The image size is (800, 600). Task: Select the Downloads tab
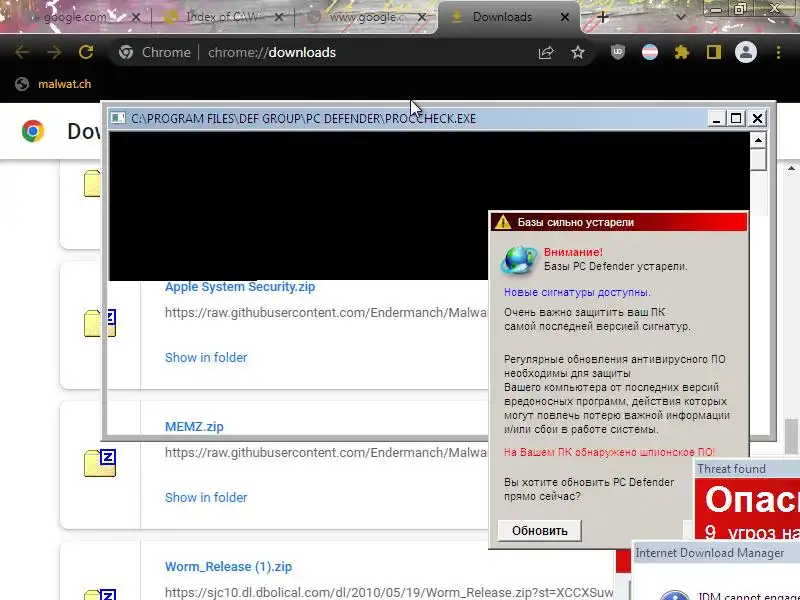[x=502, y=17]
